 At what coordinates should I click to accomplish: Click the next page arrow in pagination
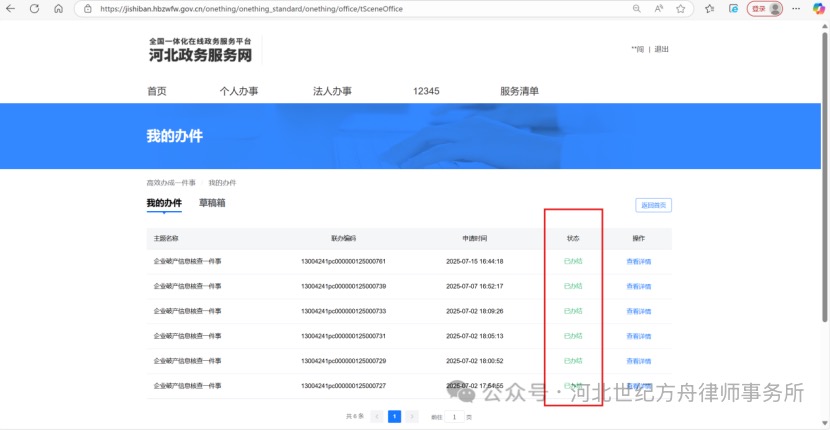click(x=412, y=416)
